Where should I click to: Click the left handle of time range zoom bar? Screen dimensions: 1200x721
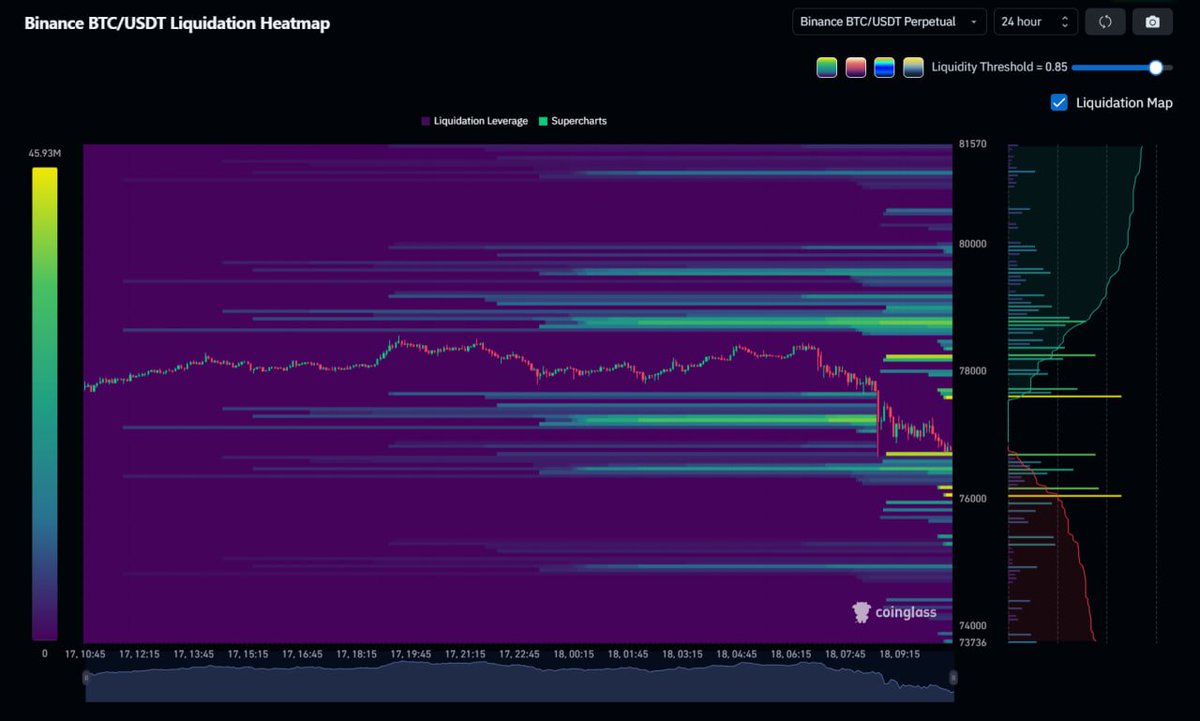[x=86, y=677]
